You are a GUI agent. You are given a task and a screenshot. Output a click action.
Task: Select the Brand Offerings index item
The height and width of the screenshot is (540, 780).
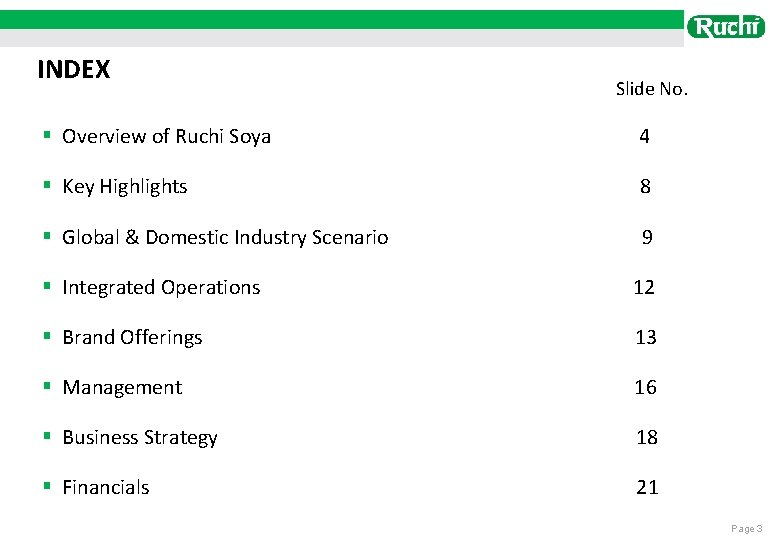[x=132, y=338]
